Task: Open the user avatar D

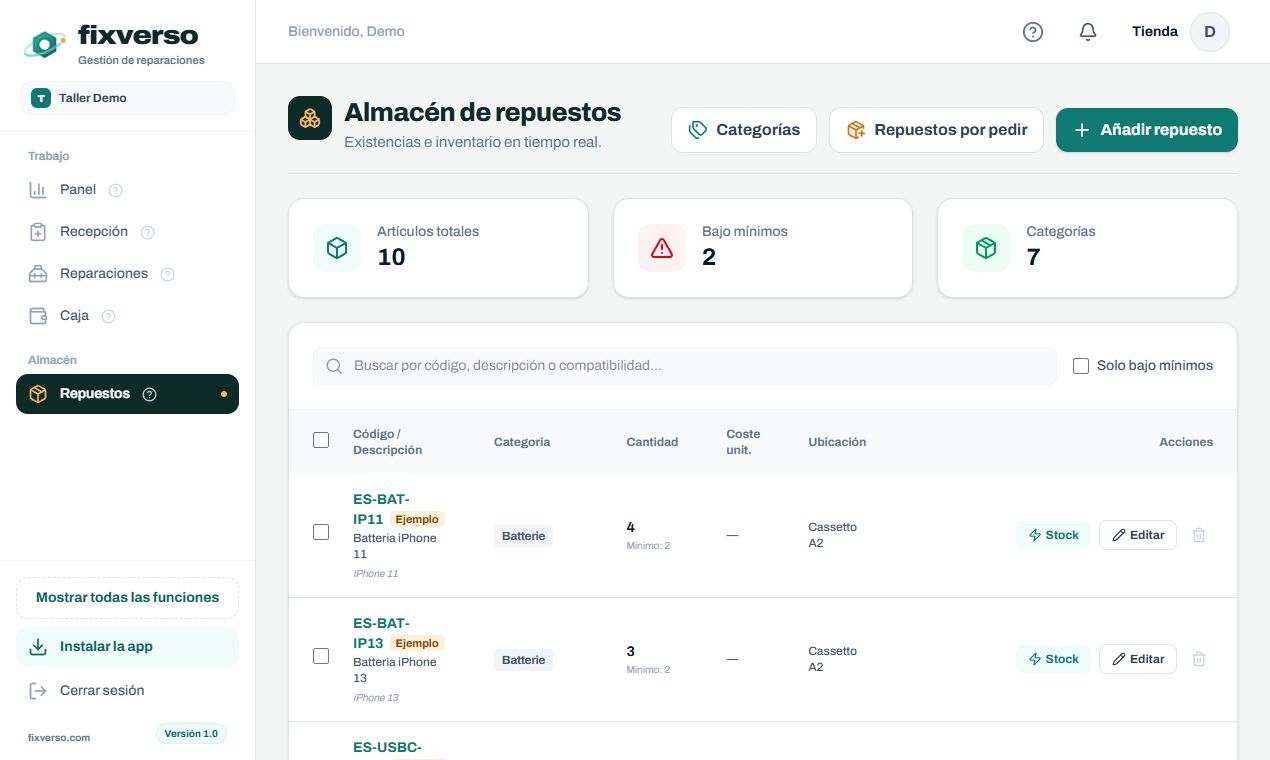Action: coord(1209,32)
